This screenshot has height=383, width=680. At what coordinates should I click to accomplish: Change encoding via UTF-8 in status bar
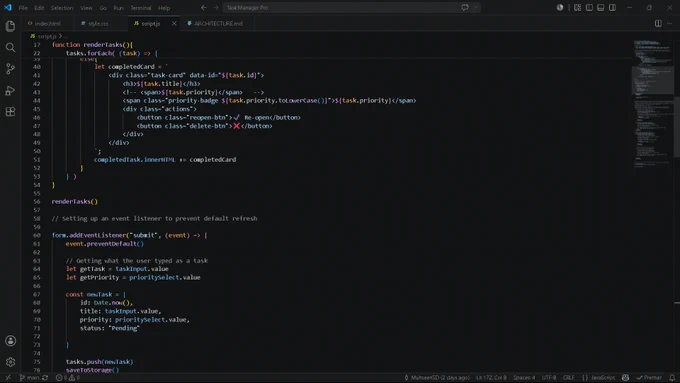point(549,377)
